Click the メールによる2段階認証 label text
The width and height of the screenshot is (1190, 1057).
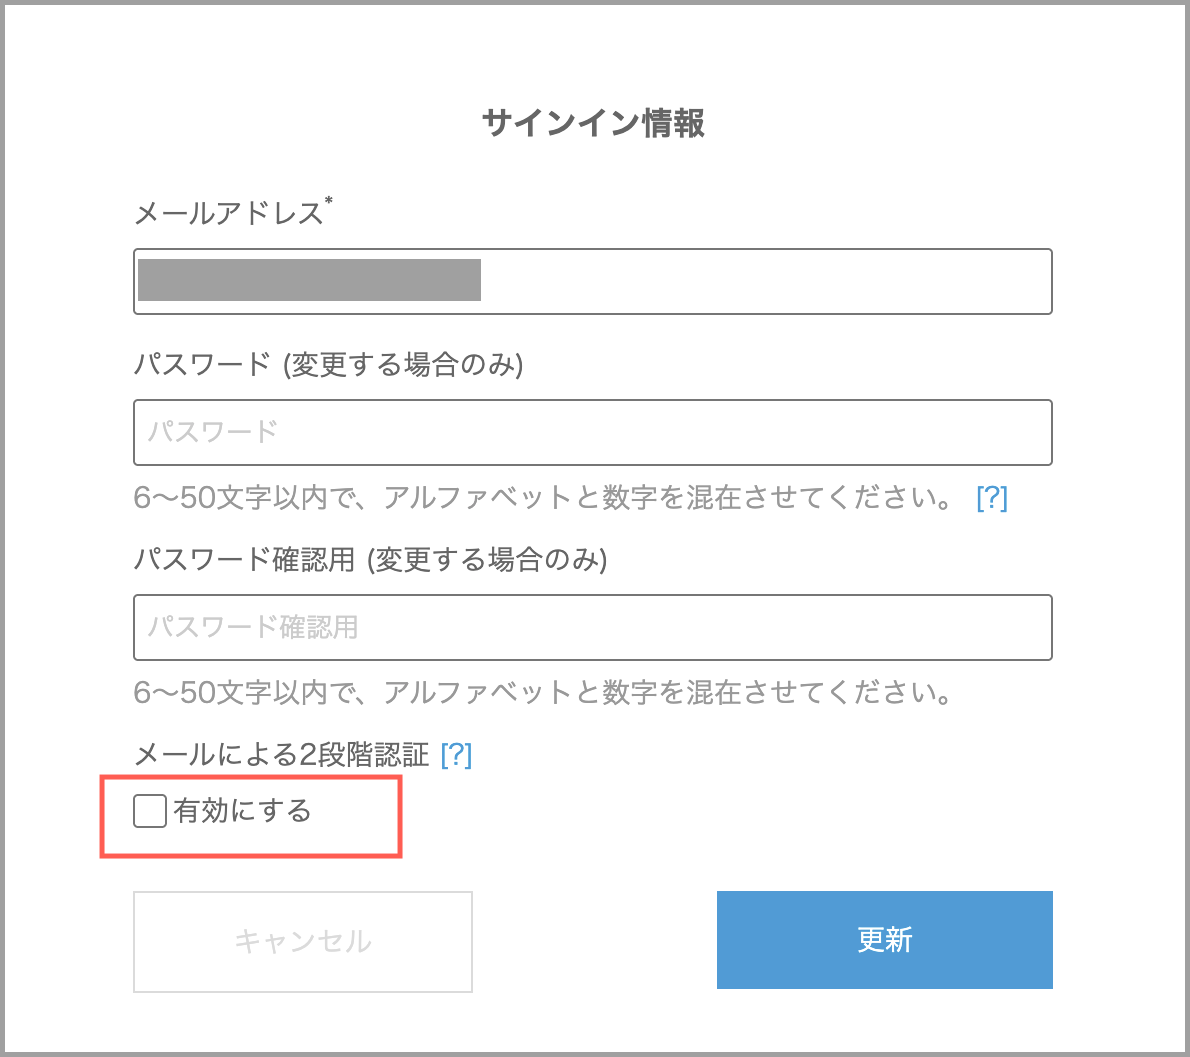[x=282, y=755]
